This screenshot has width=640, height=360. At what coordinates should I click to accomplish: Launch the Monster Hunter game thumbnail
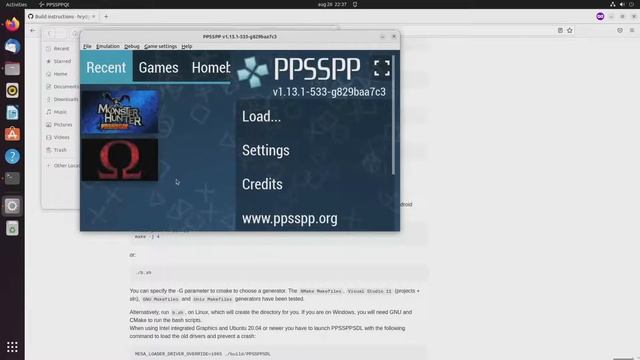120,112
